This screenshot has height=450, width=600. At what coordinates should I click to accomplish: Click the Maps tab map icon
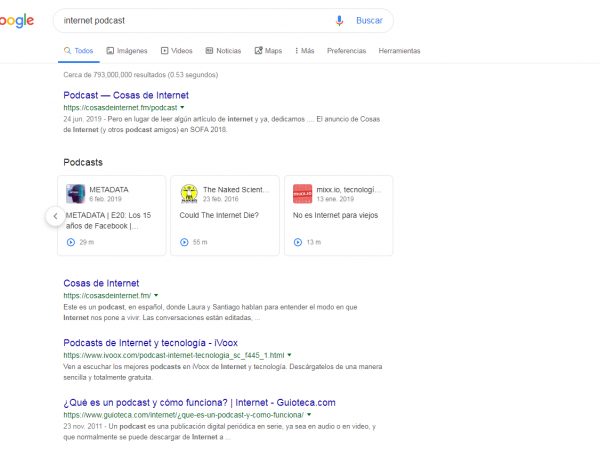pos(259,51)
